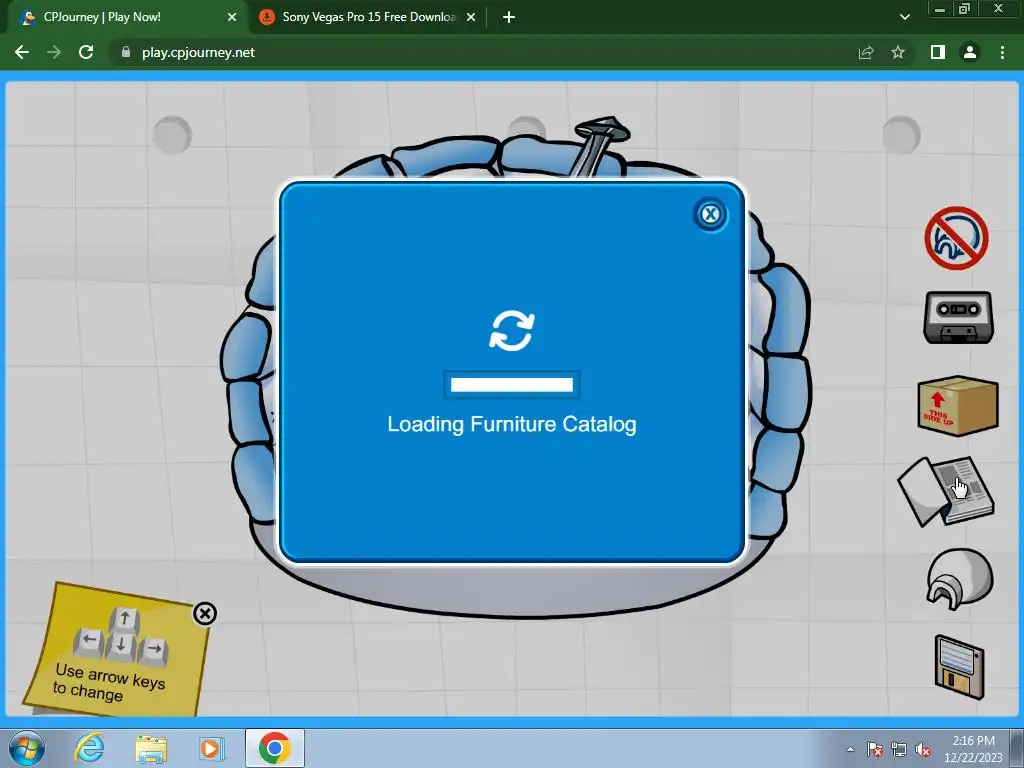Click the spinning refresh loading icon
1024x768 pixels.
[x=512, y=330]
